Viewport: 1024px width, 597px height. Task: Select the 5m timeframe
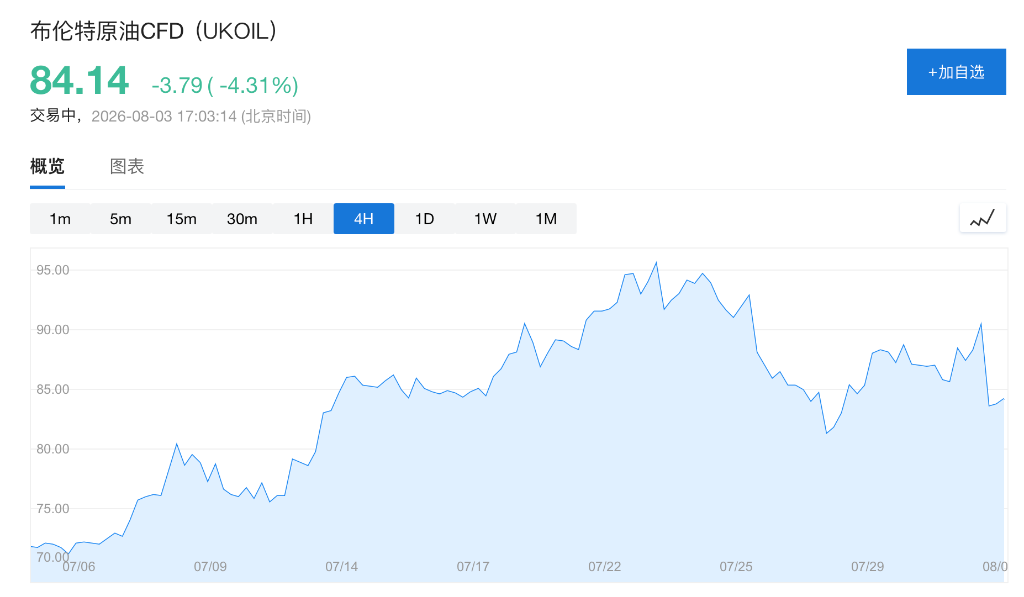click(121, 219)
